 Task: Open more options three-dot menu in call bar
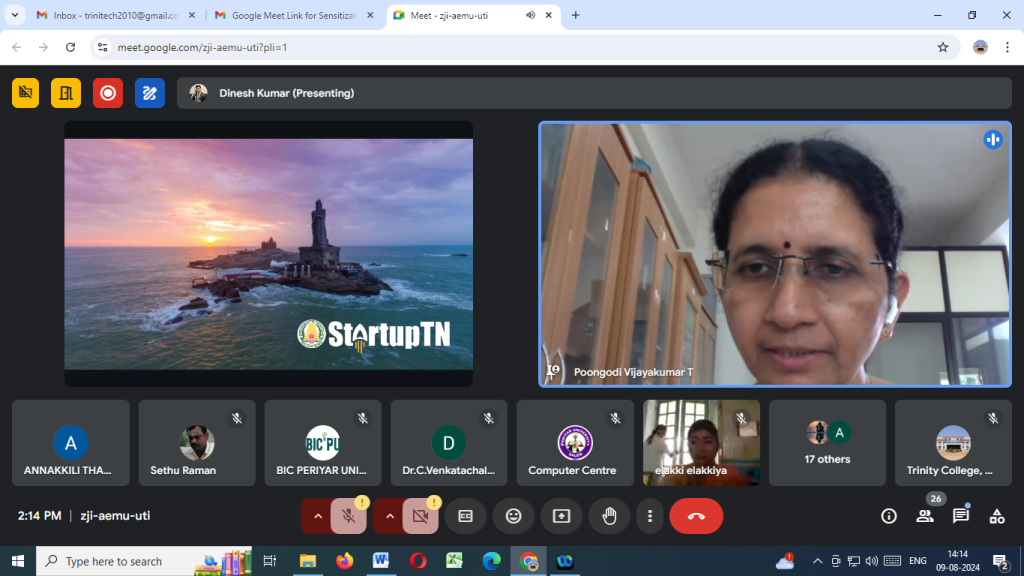[x=650, y=516]
